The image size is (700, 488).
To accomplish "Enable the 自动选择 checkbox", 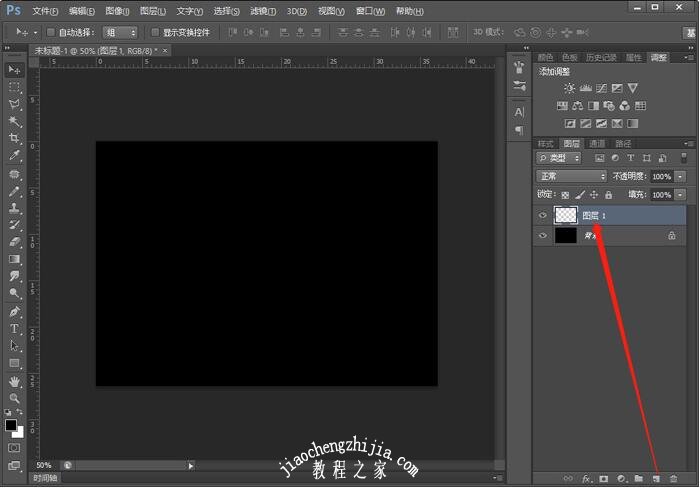I will (x=50, y=32).
